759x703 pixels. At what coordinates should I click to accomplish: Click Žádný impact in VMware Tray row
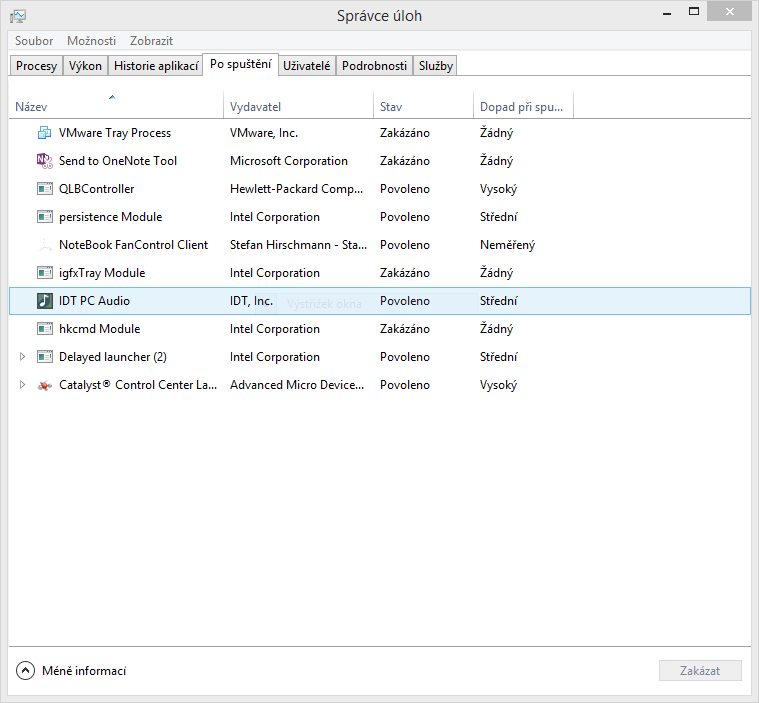click(496, 133)
